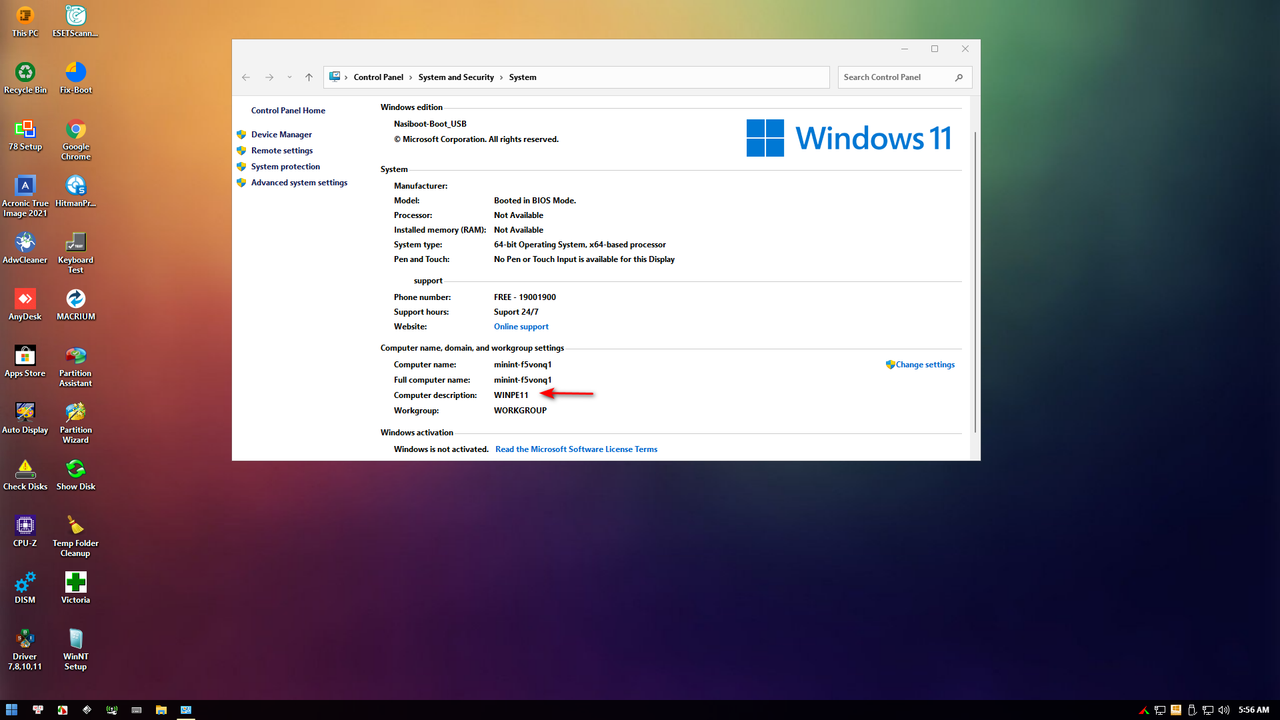Screen dimensions: 1280x720
Task: Click FREE - 19001900 phone number
Action: click(x=525, y=297)
